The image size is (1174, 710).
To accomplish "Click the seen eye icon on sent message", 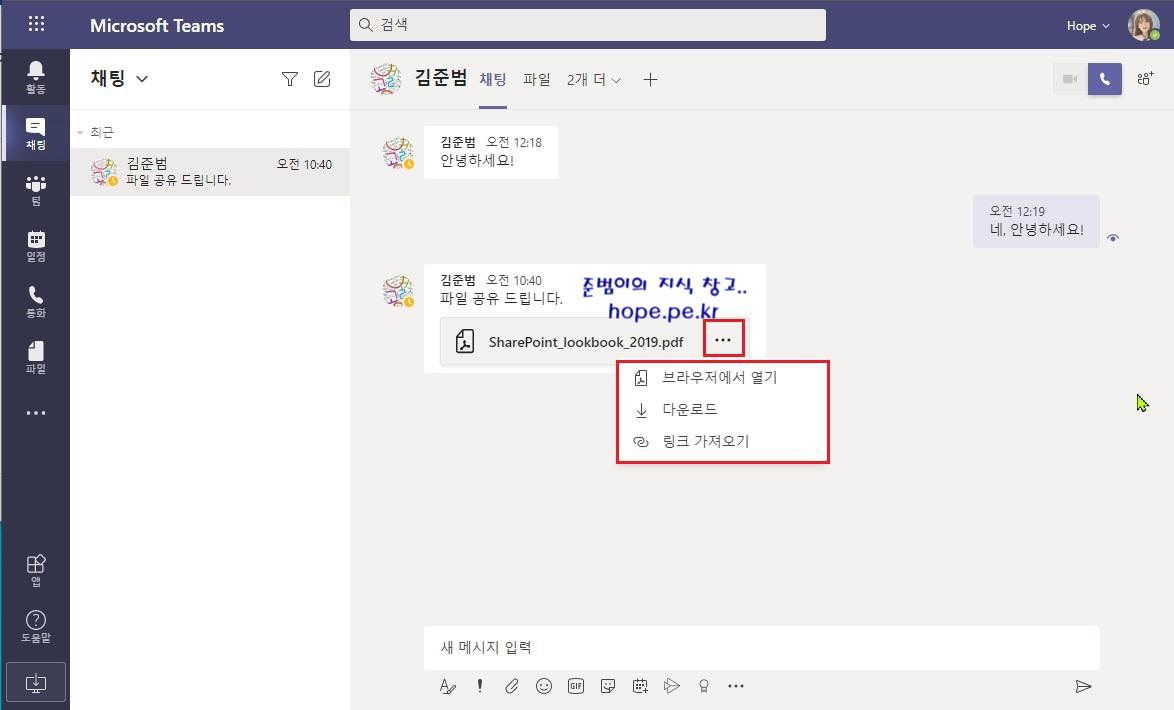I will tap(1113, 238).
